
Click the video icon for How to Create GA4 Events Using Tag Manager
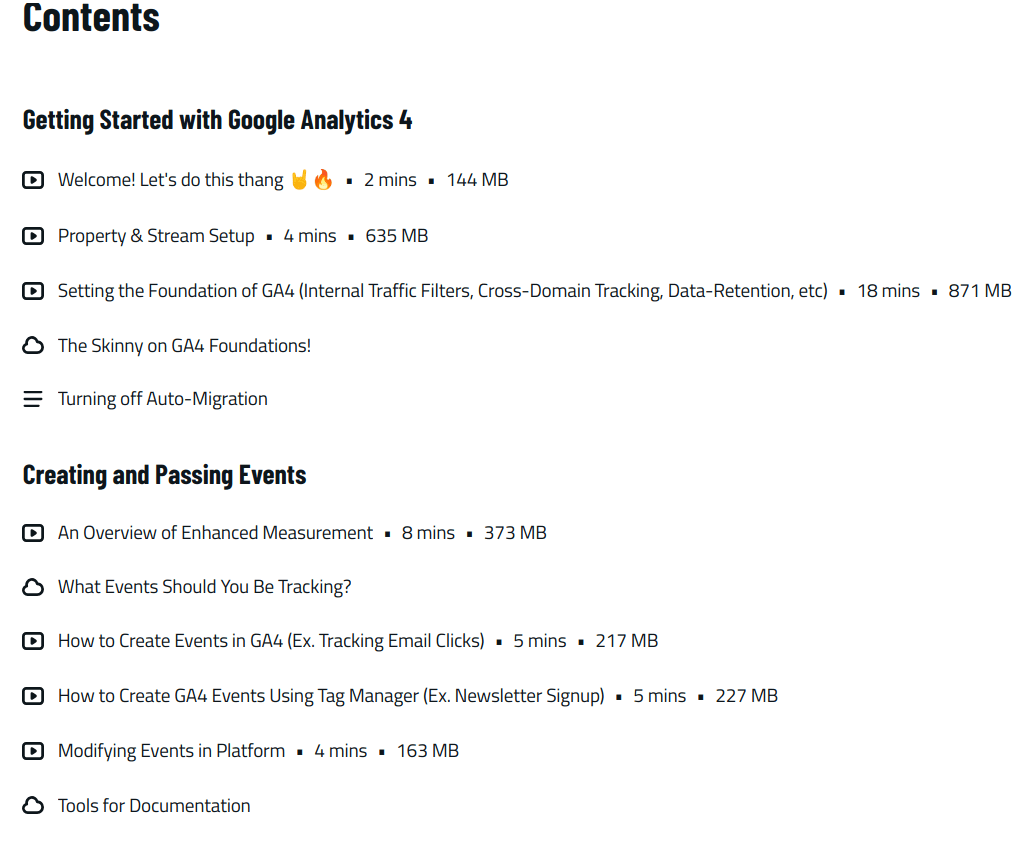point(33,696)
